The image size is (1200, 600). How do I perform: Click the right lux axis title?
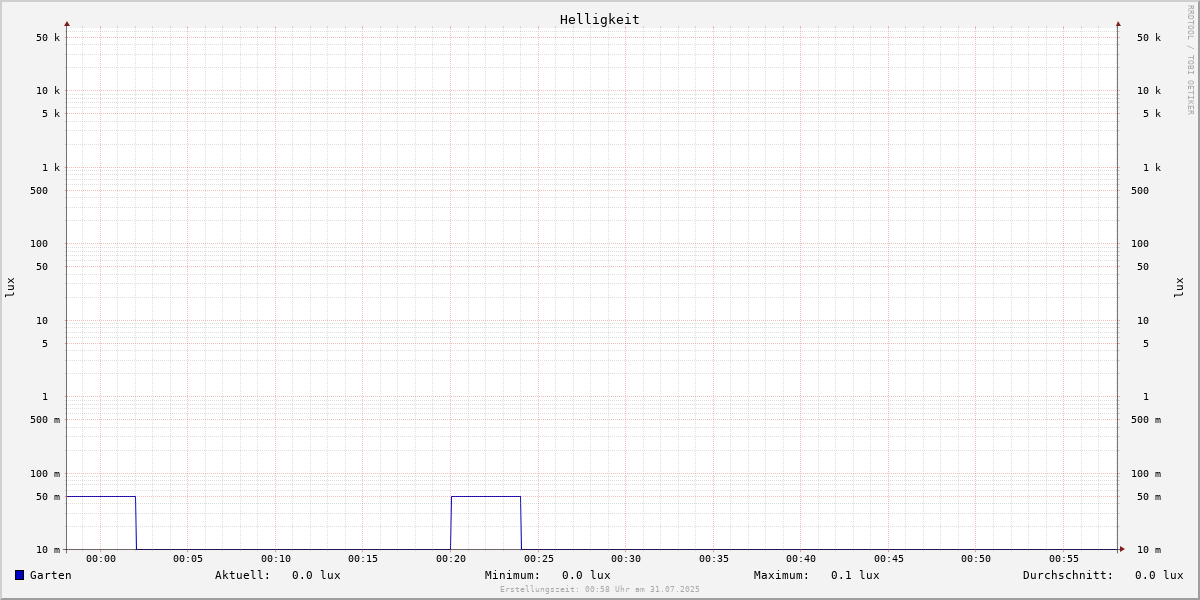1179,287
